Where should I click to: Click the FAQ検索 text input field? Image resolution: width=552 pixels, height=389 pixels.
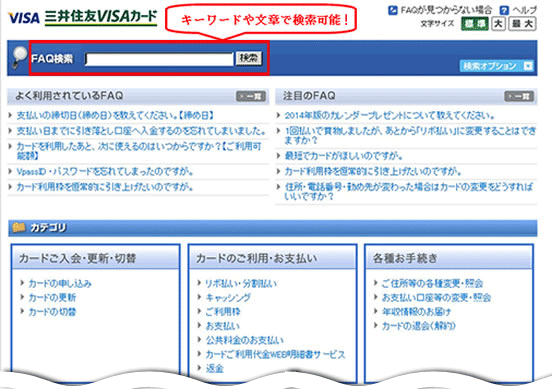tap(159, 59)
